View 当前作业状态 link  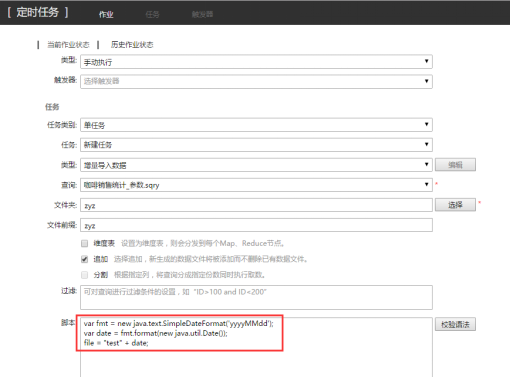click(x=68, y=45)
